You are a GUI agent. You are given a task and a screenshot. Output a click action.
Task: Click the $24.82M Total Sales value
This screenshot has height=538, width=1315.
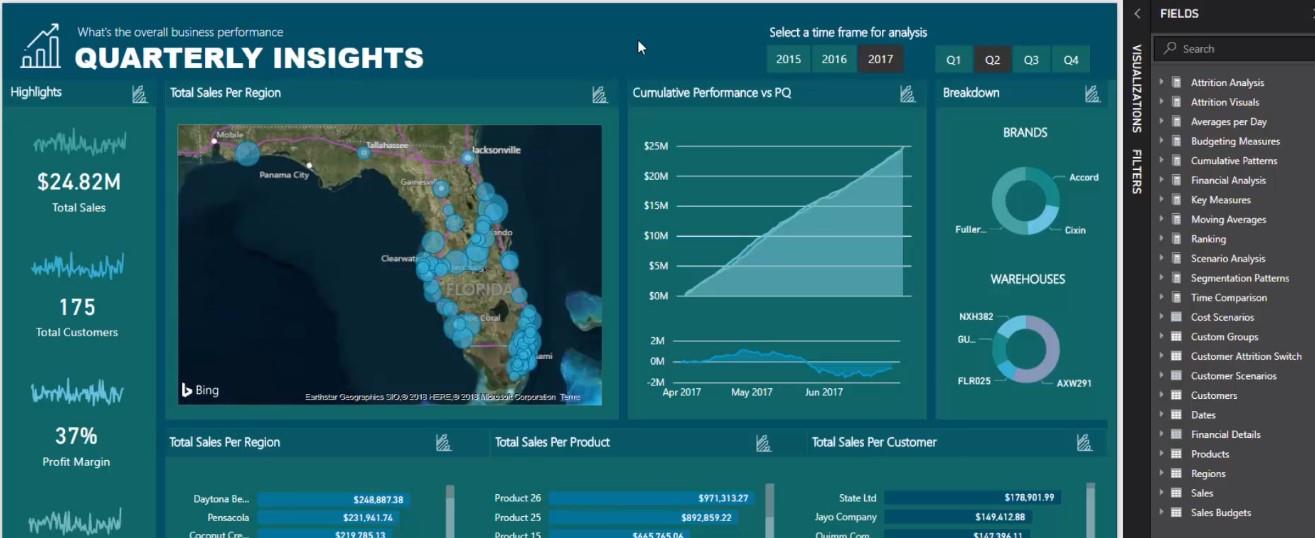(x=78, y=182)
